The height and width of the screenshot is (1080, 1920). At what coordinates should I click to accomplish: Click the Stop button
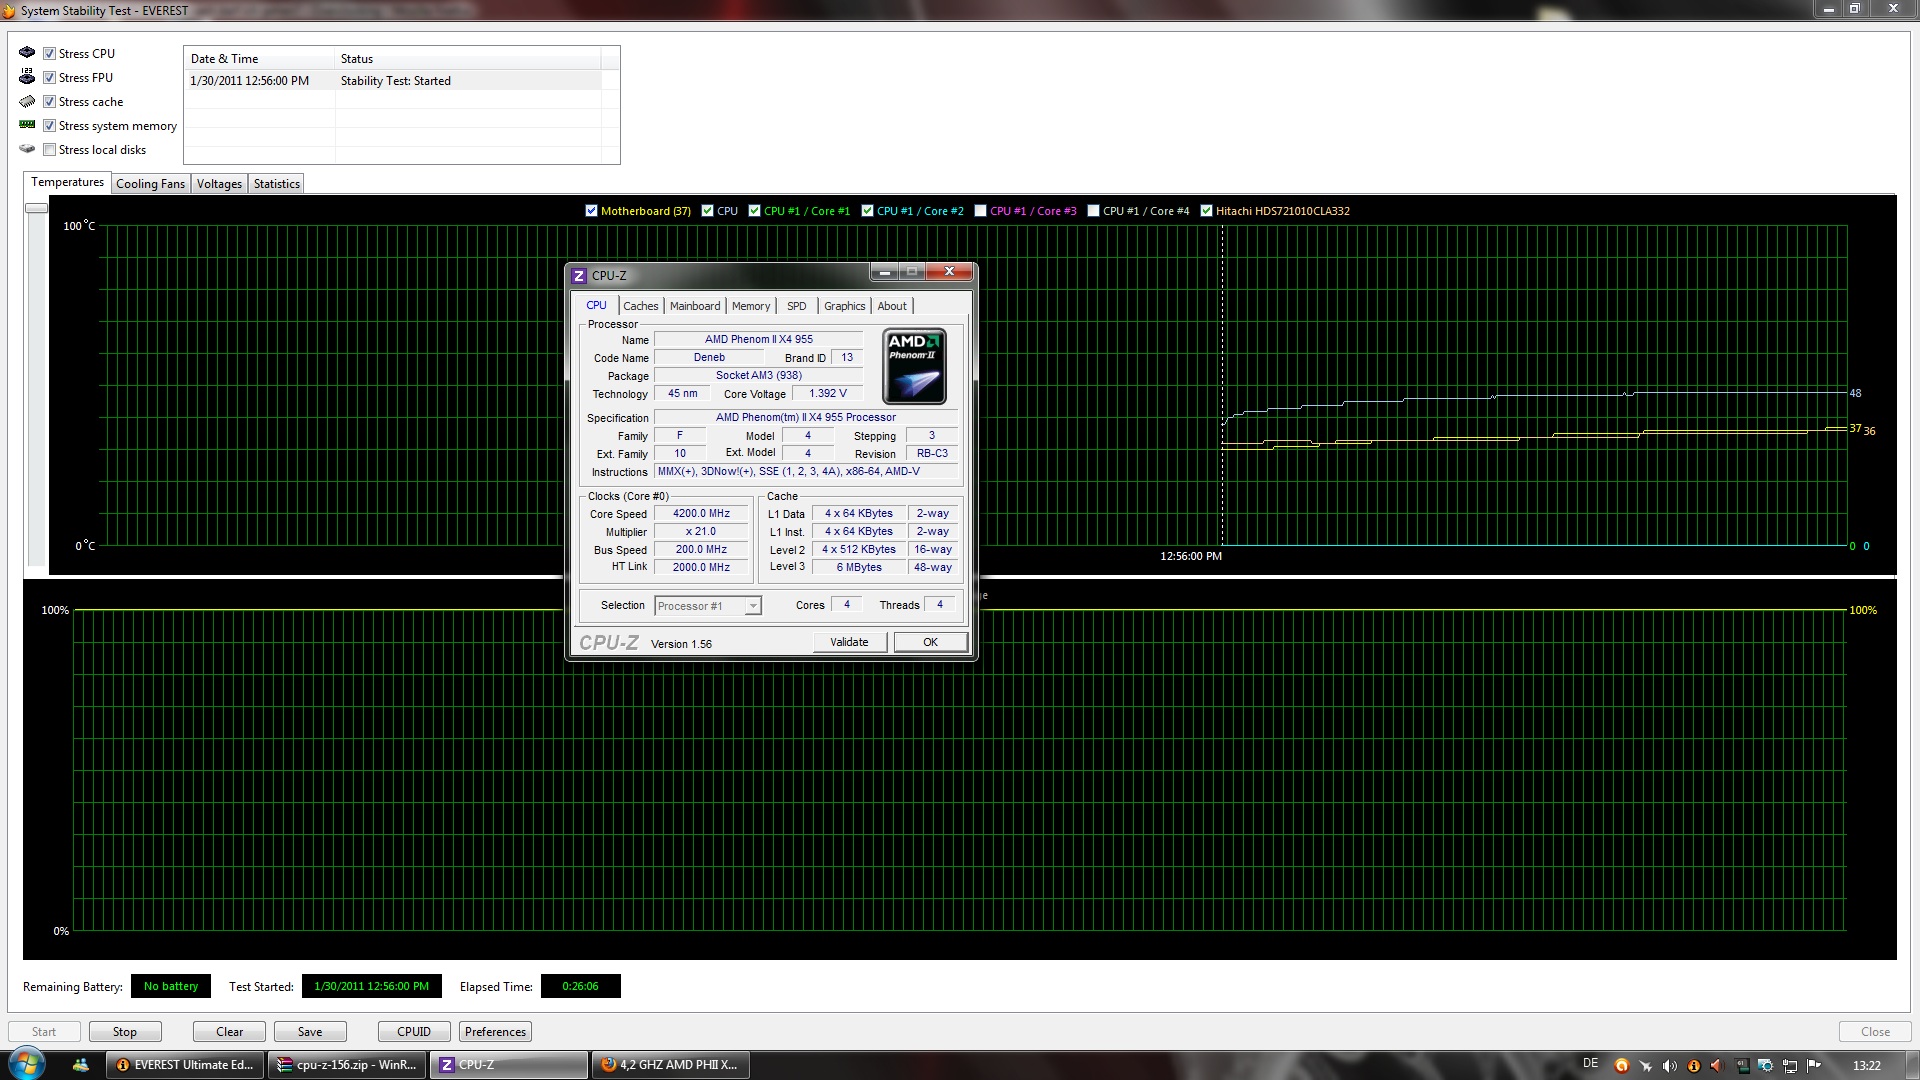125,1031
